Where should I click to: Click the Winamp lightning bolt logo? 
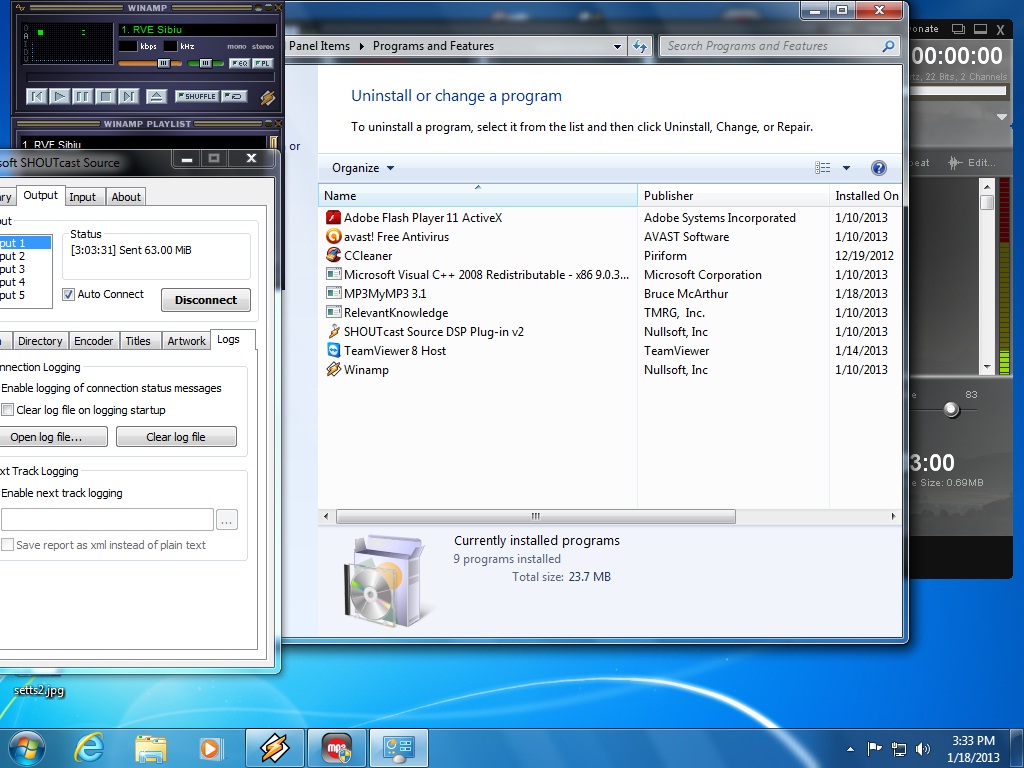click(x=267, y=97)
